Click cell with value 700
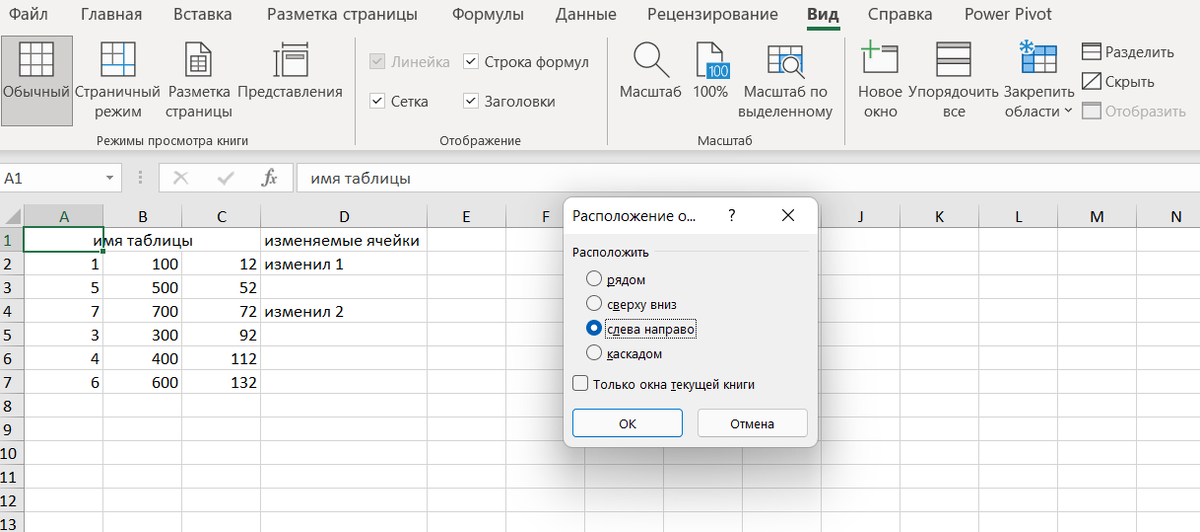This screenshot has width=1200, height=532. 143,312
